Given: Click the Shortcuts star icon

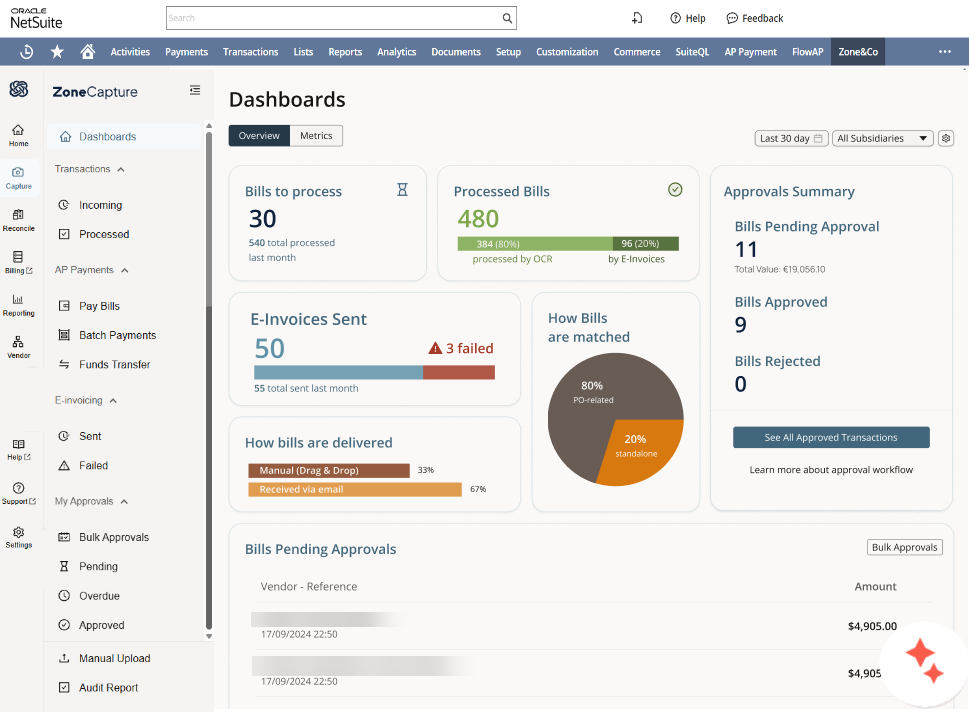Looking at the screenshot, I should point(57,52).
